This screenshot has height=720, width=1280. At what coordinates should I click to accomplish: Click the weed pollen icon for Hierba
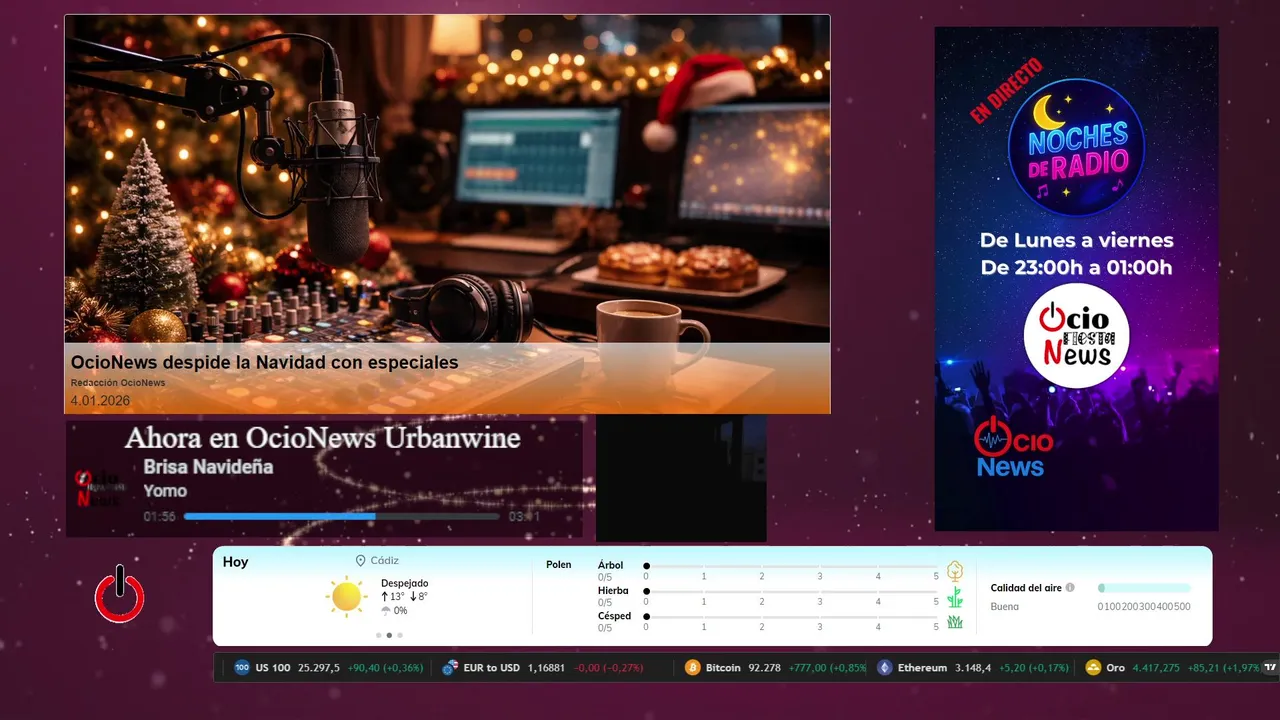pos(955,597)
